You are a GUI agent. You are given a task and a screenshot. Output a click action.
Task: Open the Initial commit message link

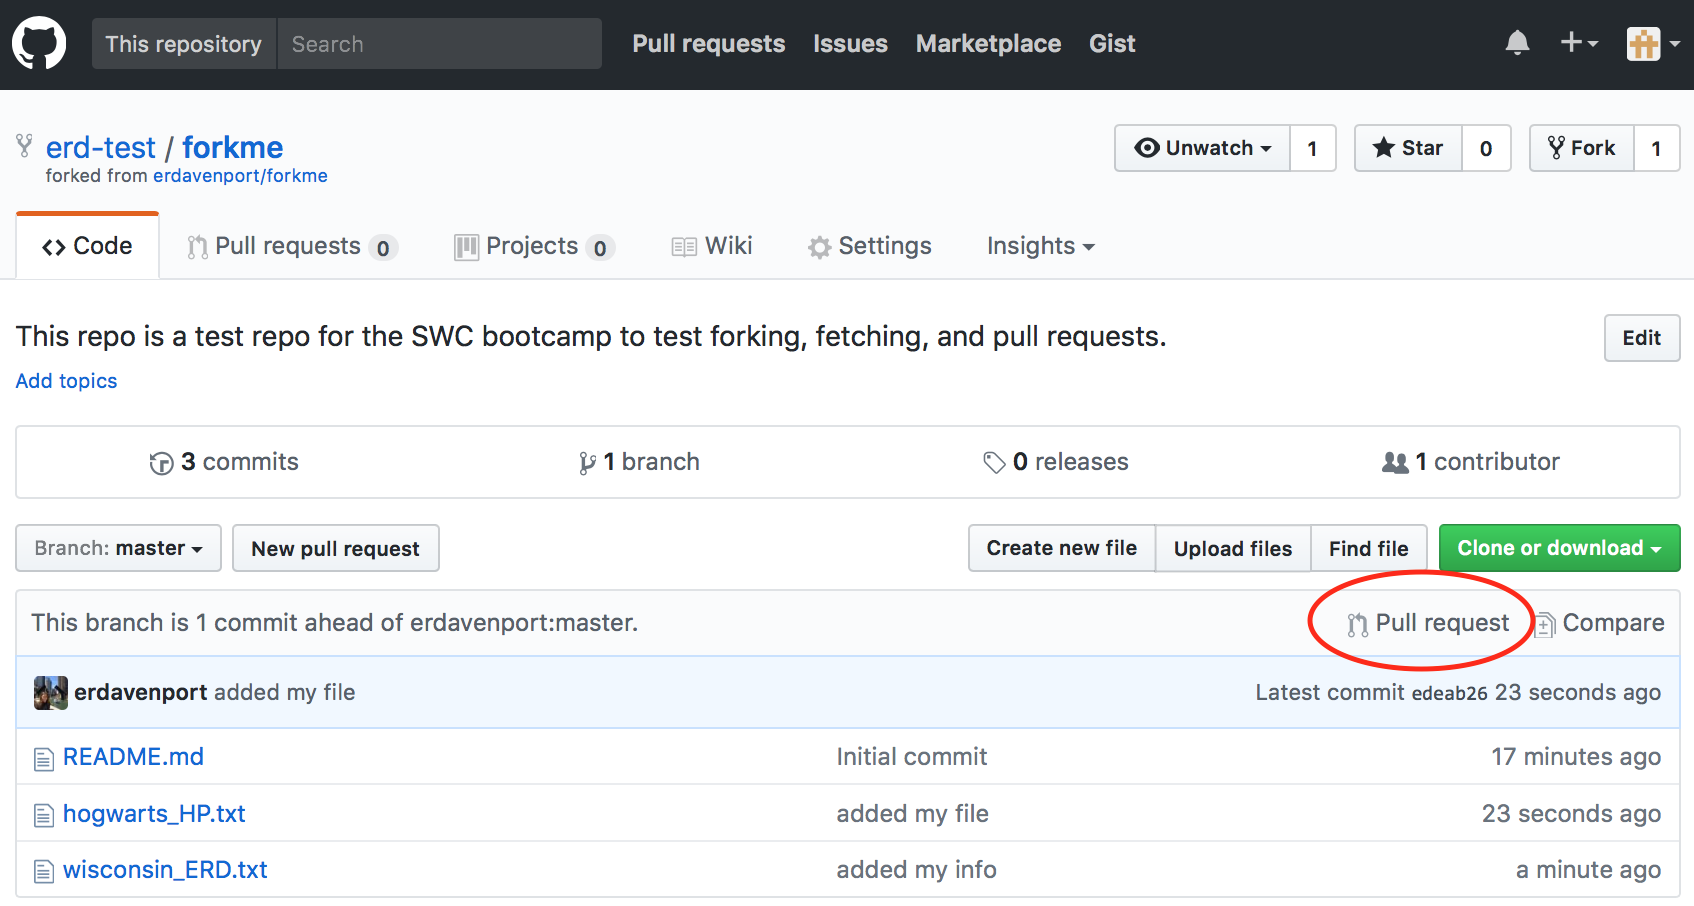(912, 757)
